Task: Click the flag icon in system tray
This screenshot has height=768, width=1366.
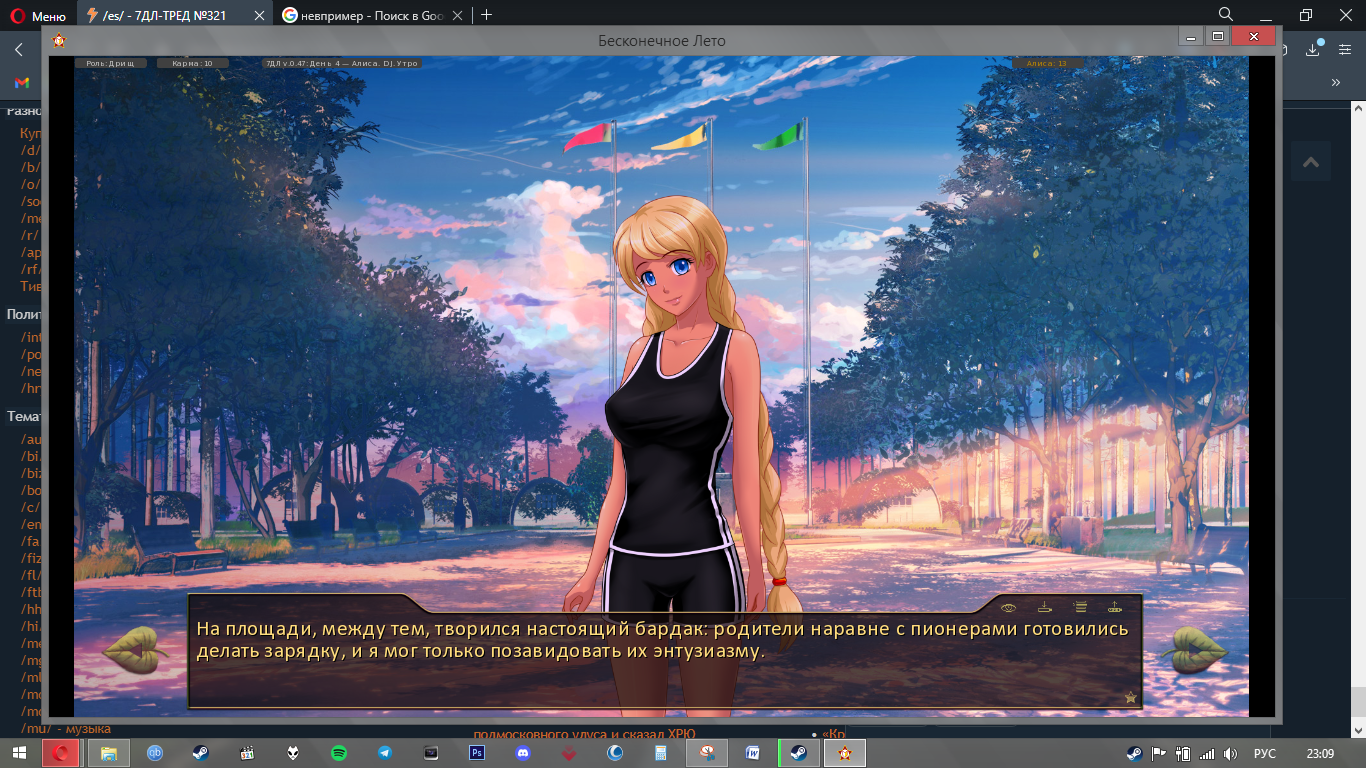Action: (1159, 753)
